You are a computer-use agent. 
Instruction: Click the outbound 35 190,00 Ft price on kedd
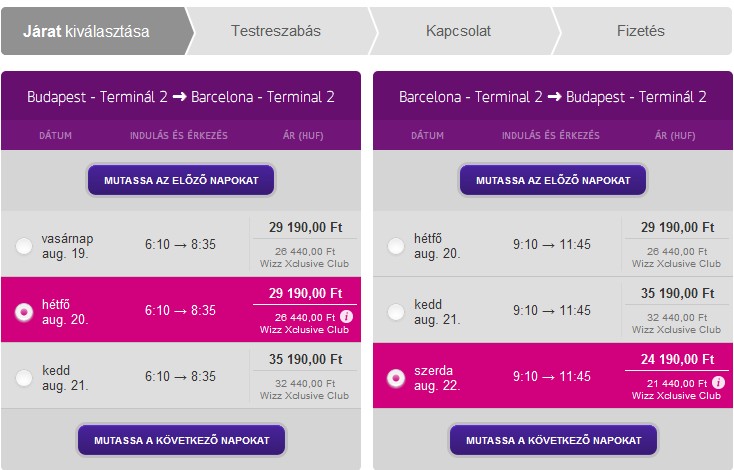(305, 360)
